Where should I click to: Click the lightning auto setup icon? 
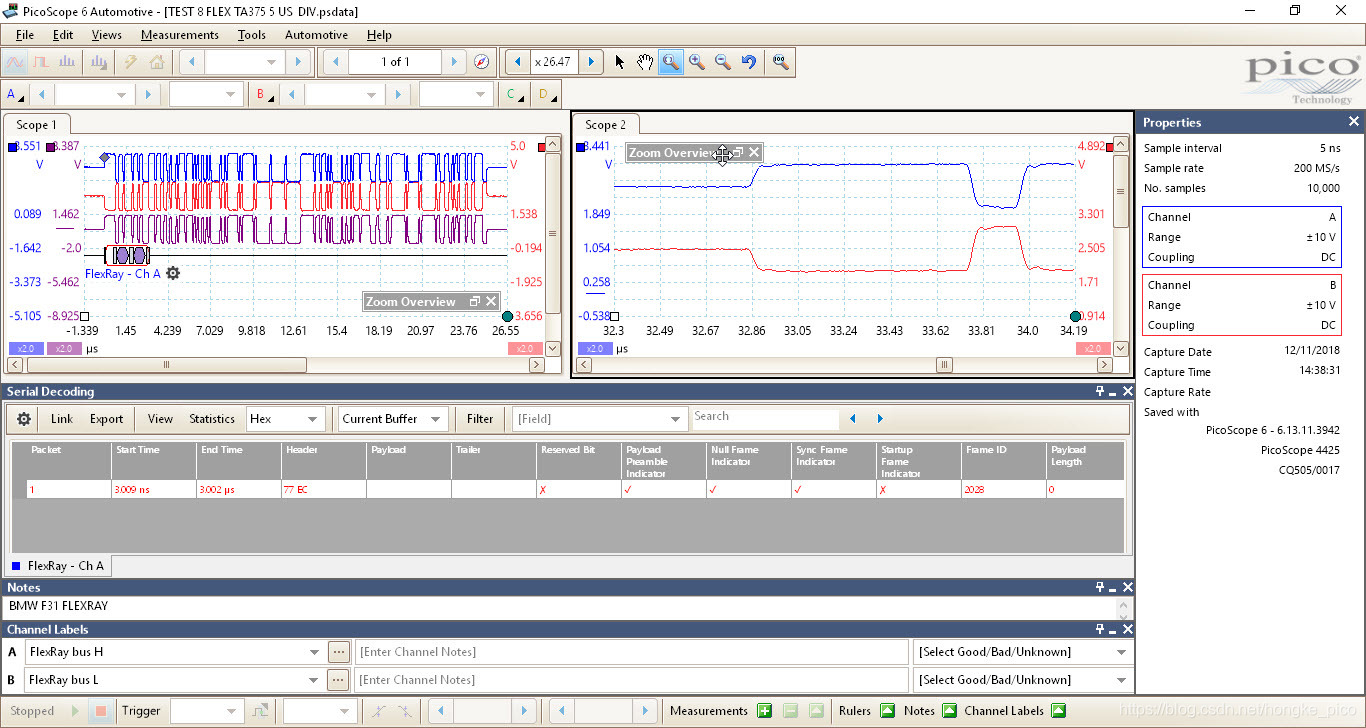130,62
